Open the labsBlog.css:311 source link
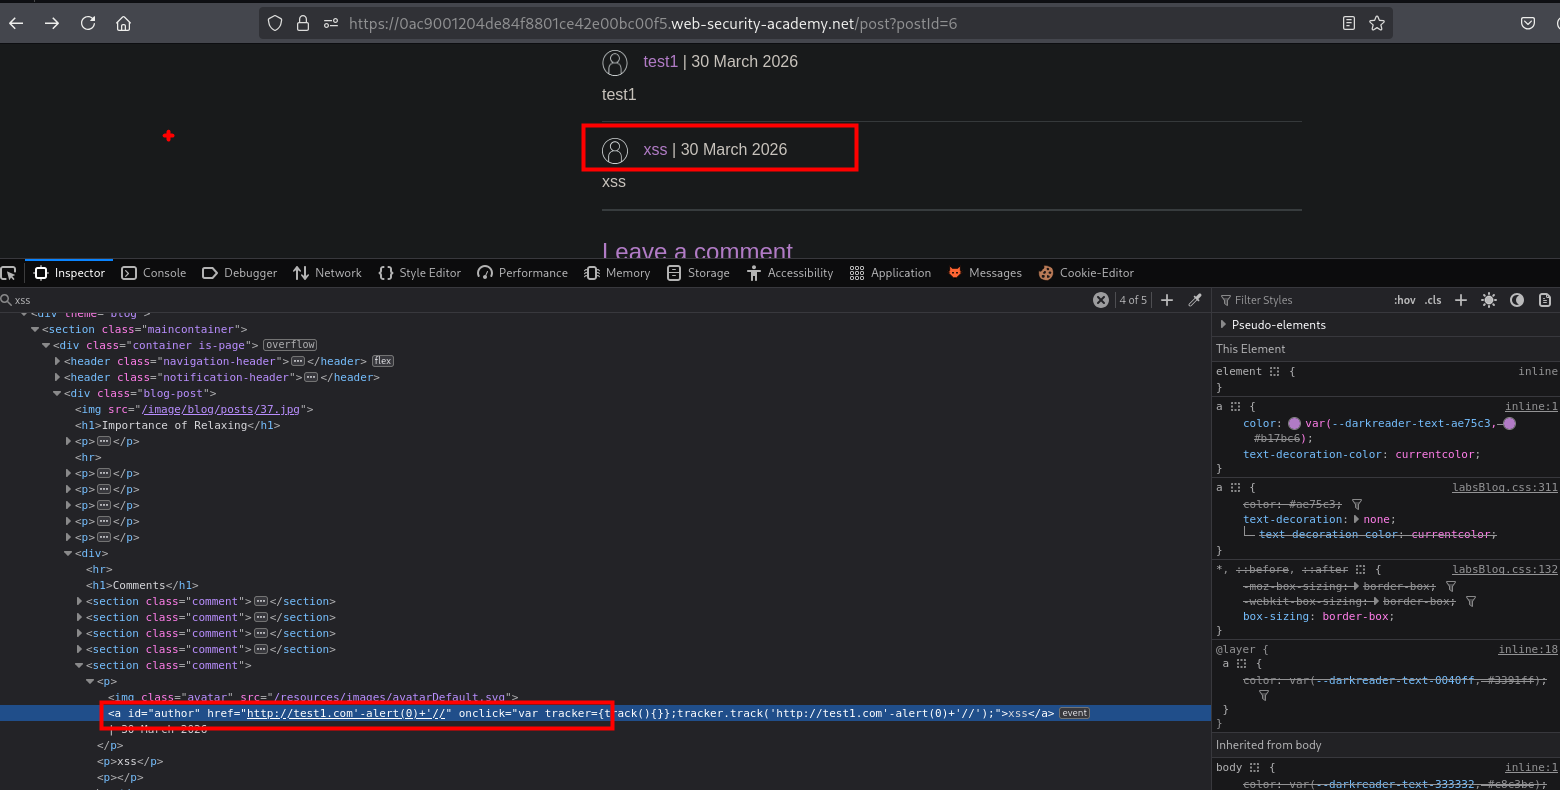This screenshot has height=790, width=1560. pos(1504,487)
